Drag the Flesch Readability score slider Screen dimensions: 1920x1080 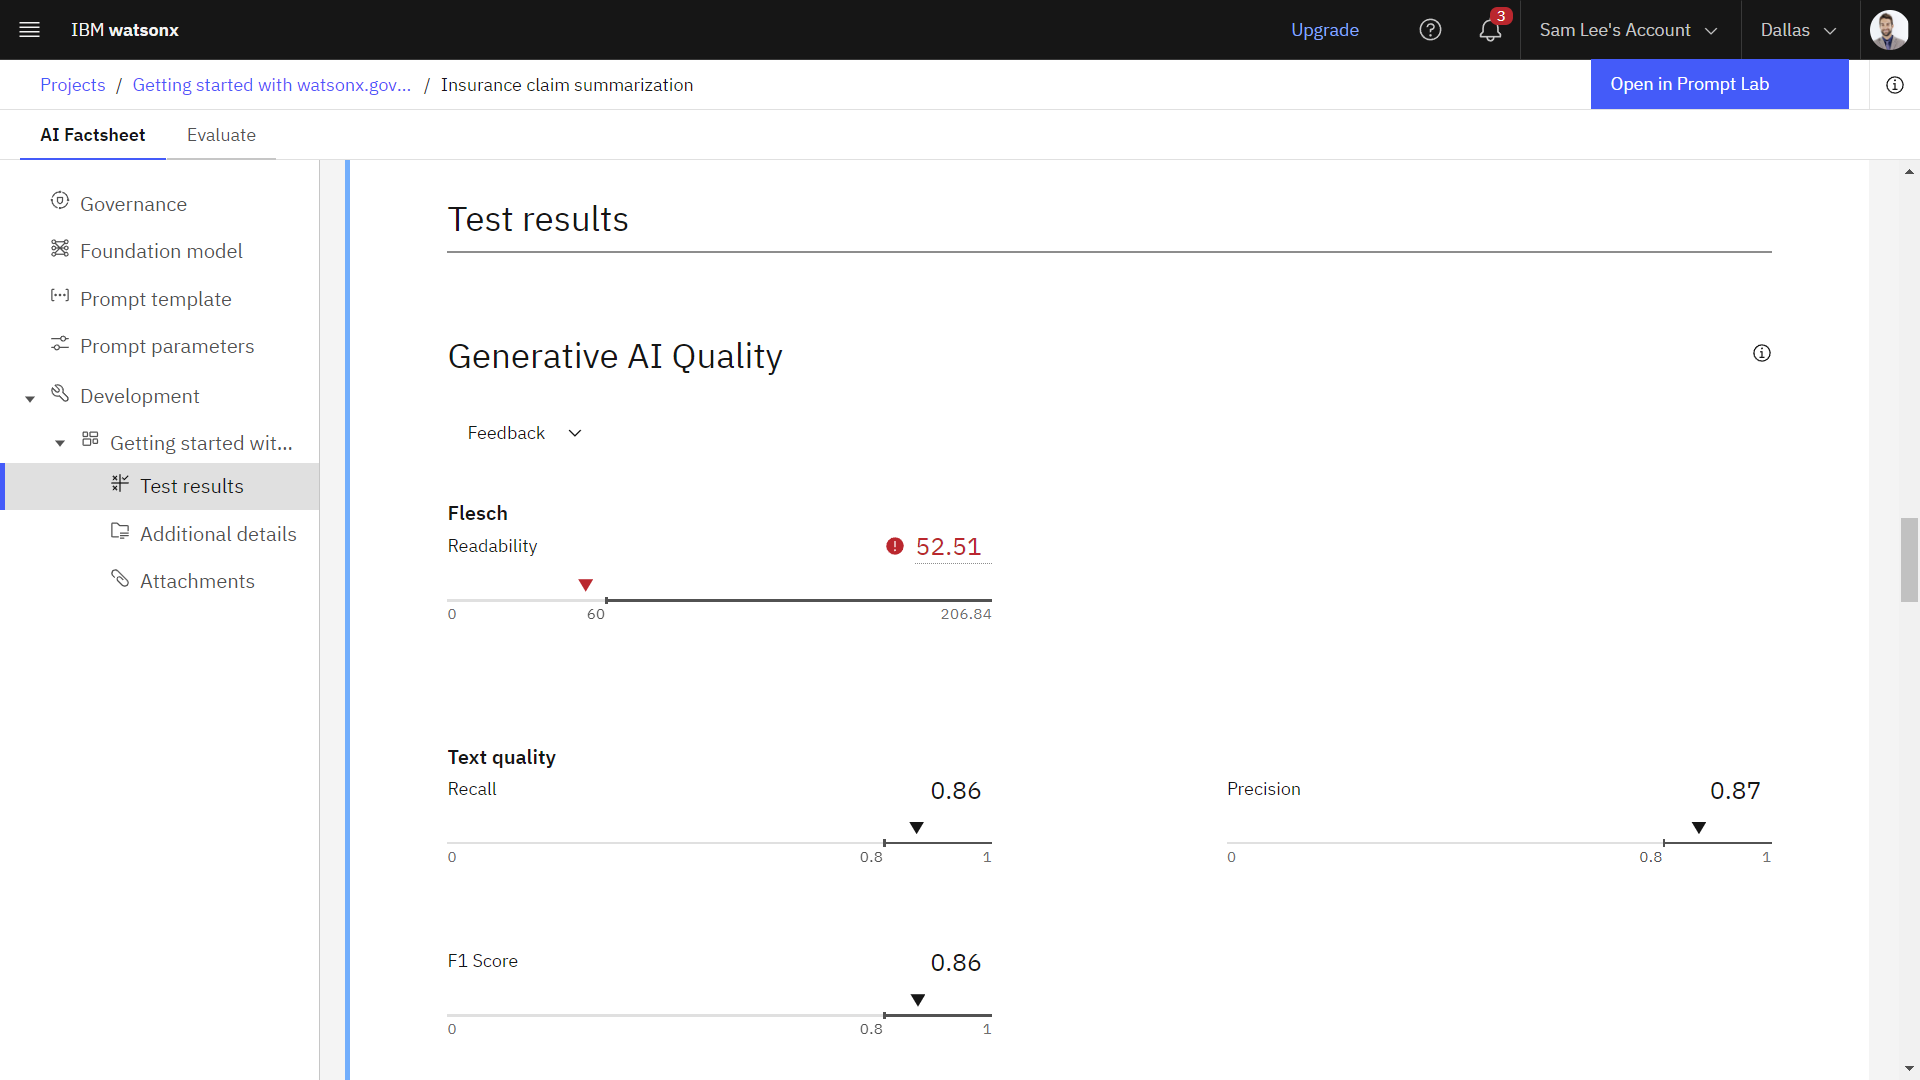point(585,585)
